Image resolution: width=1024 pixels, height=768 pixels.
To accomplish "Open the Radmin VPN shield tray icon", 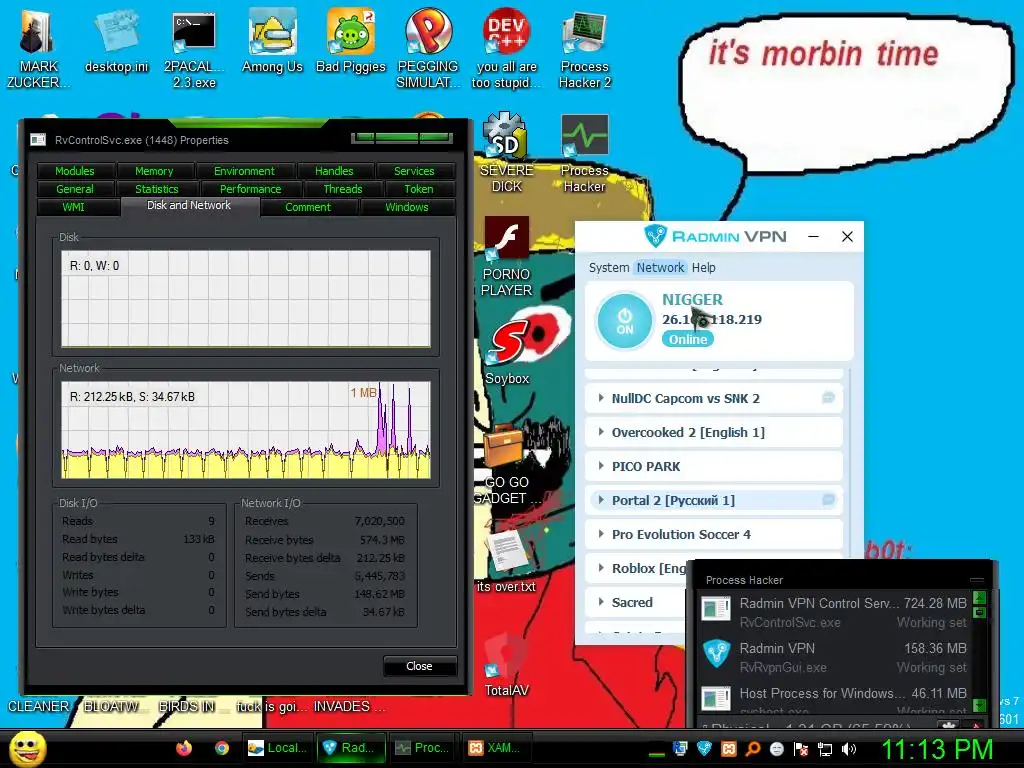I will click(x=704, y=749).
